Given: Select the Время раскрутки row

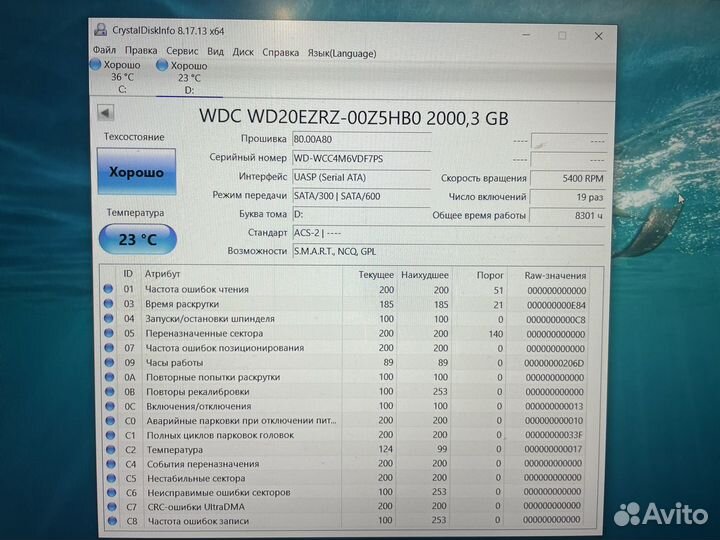Looking at the screenshot, I should (x=345, y=304).
